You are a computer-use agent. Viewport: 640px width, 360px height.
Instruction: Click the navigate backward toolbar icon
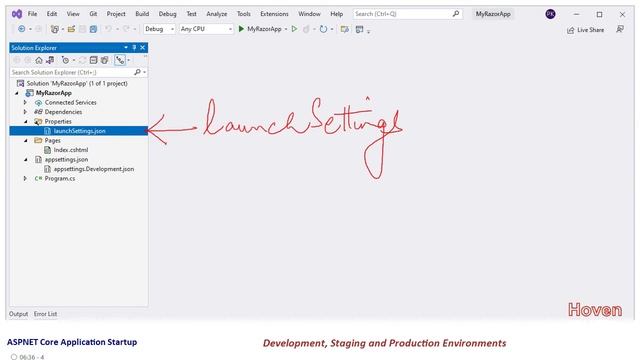[21, 29]
